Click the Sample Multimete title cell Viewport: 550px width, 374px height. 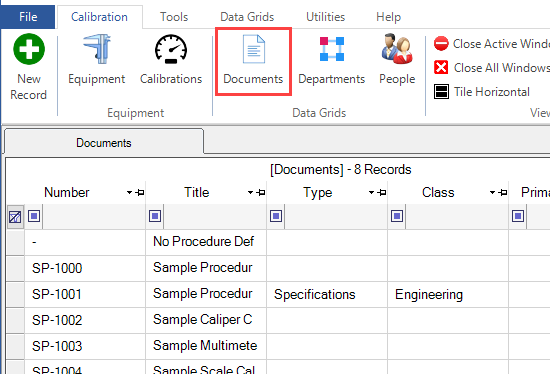[206, 346]
